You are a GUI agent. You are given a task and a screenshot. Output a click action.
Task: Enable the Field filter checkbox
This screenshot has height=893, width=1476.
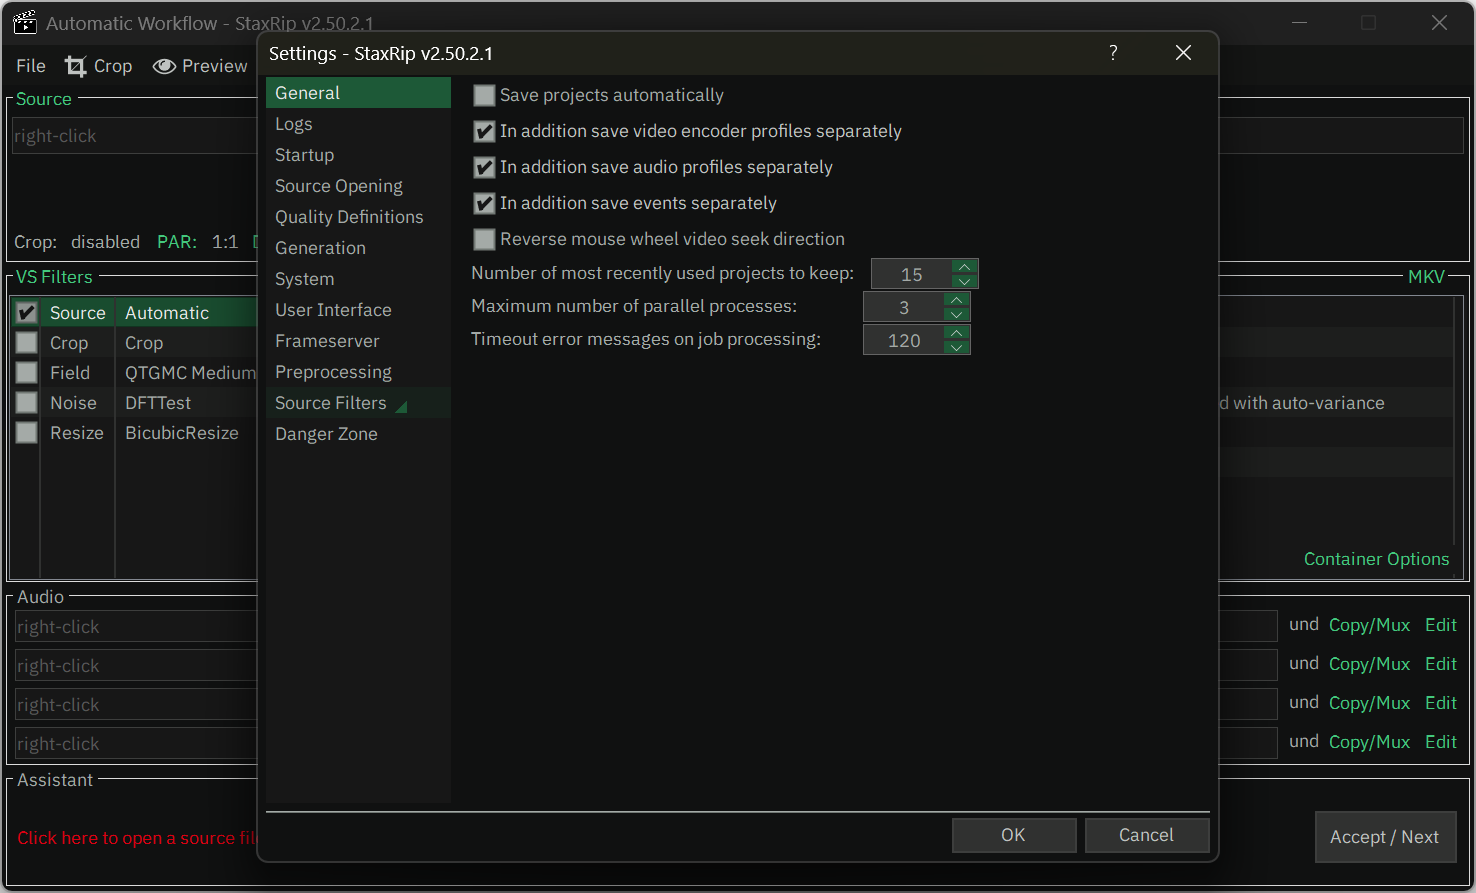(x=27, y=373)
